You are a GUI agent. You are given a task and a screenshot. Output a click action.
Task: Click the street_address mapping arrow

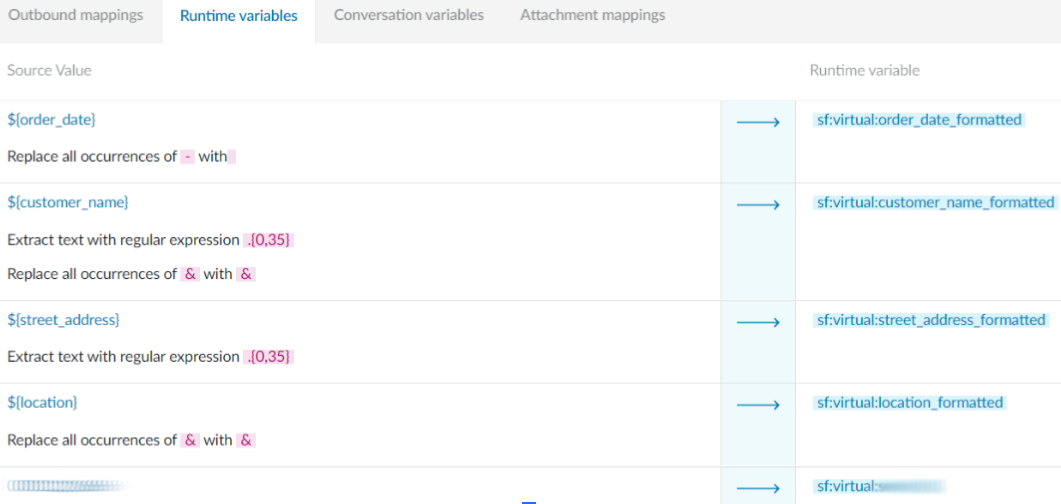pos(758,323)
